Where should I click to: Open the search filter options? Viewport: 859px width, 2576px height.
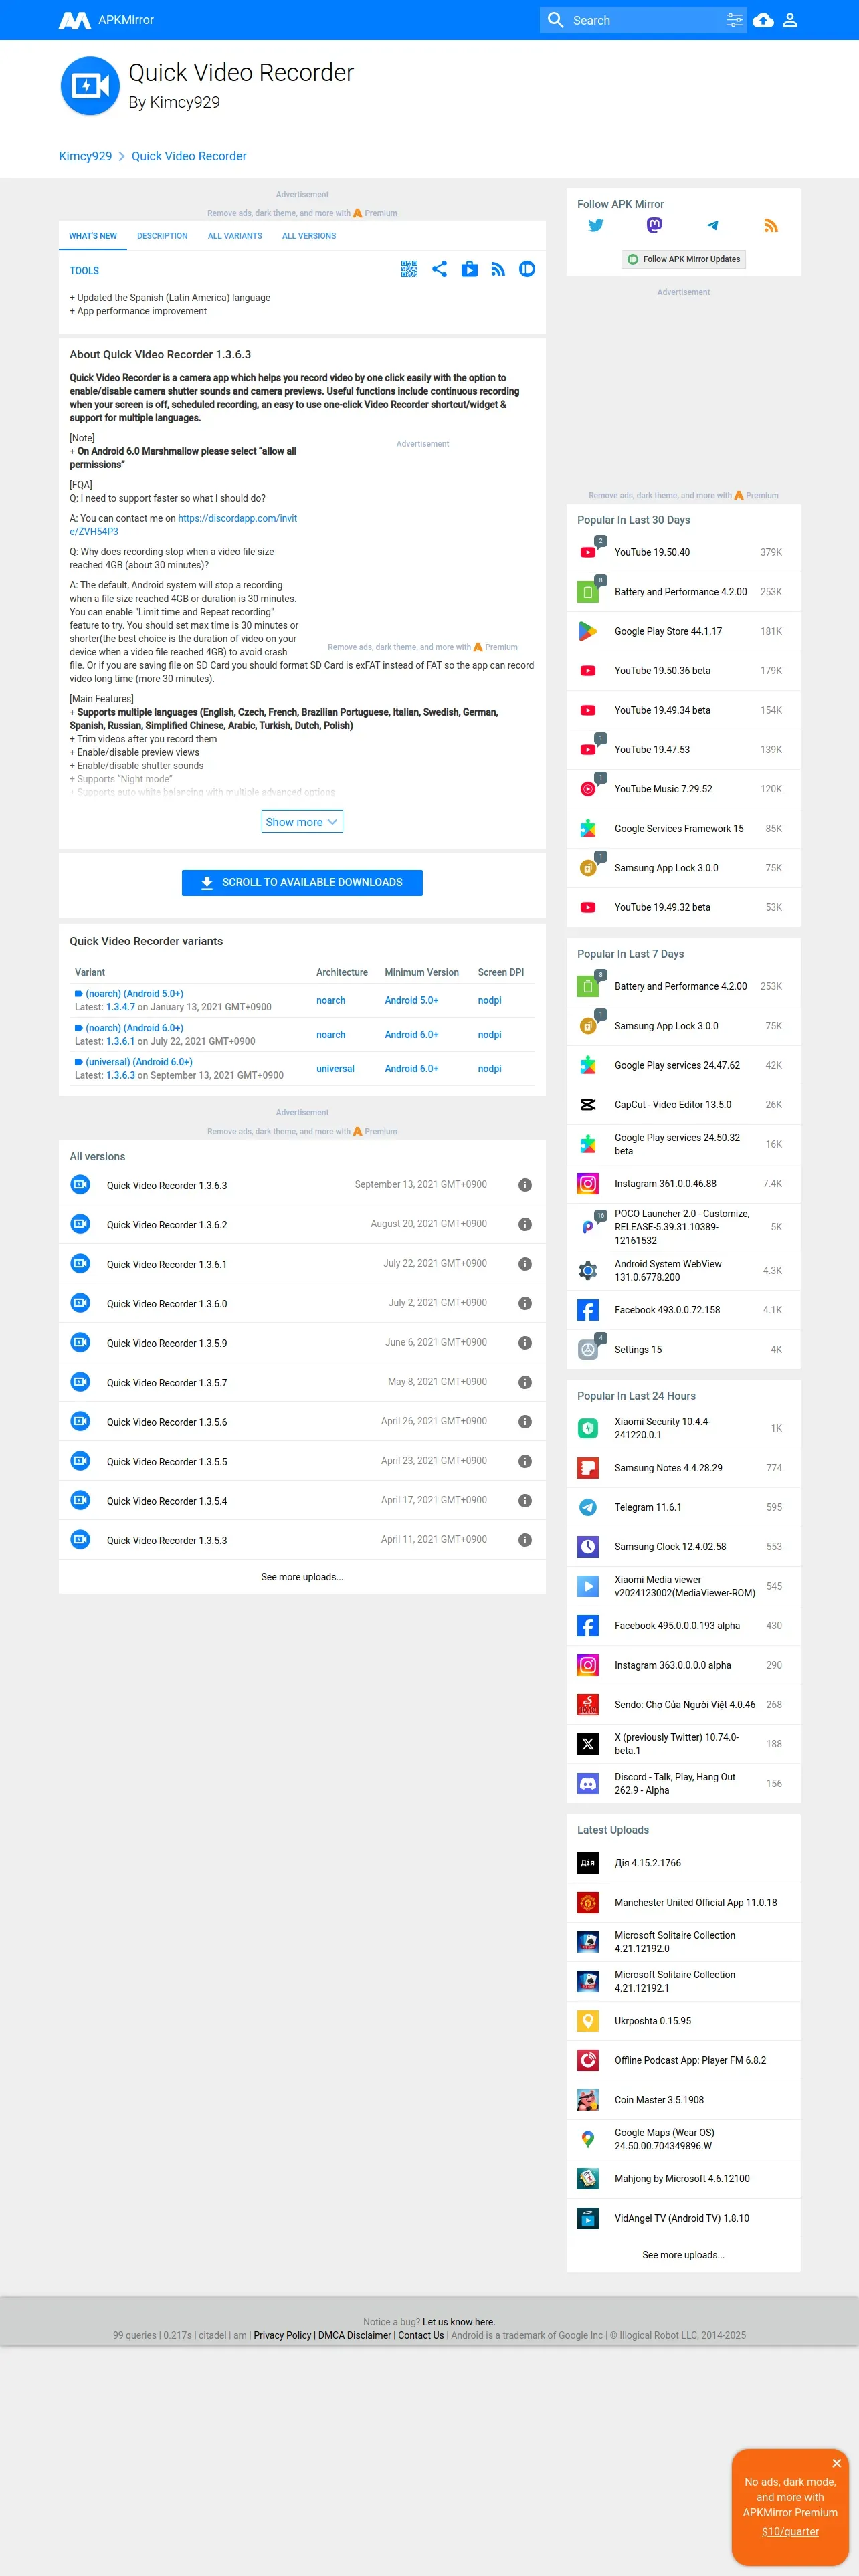click(x=734, y=20)
